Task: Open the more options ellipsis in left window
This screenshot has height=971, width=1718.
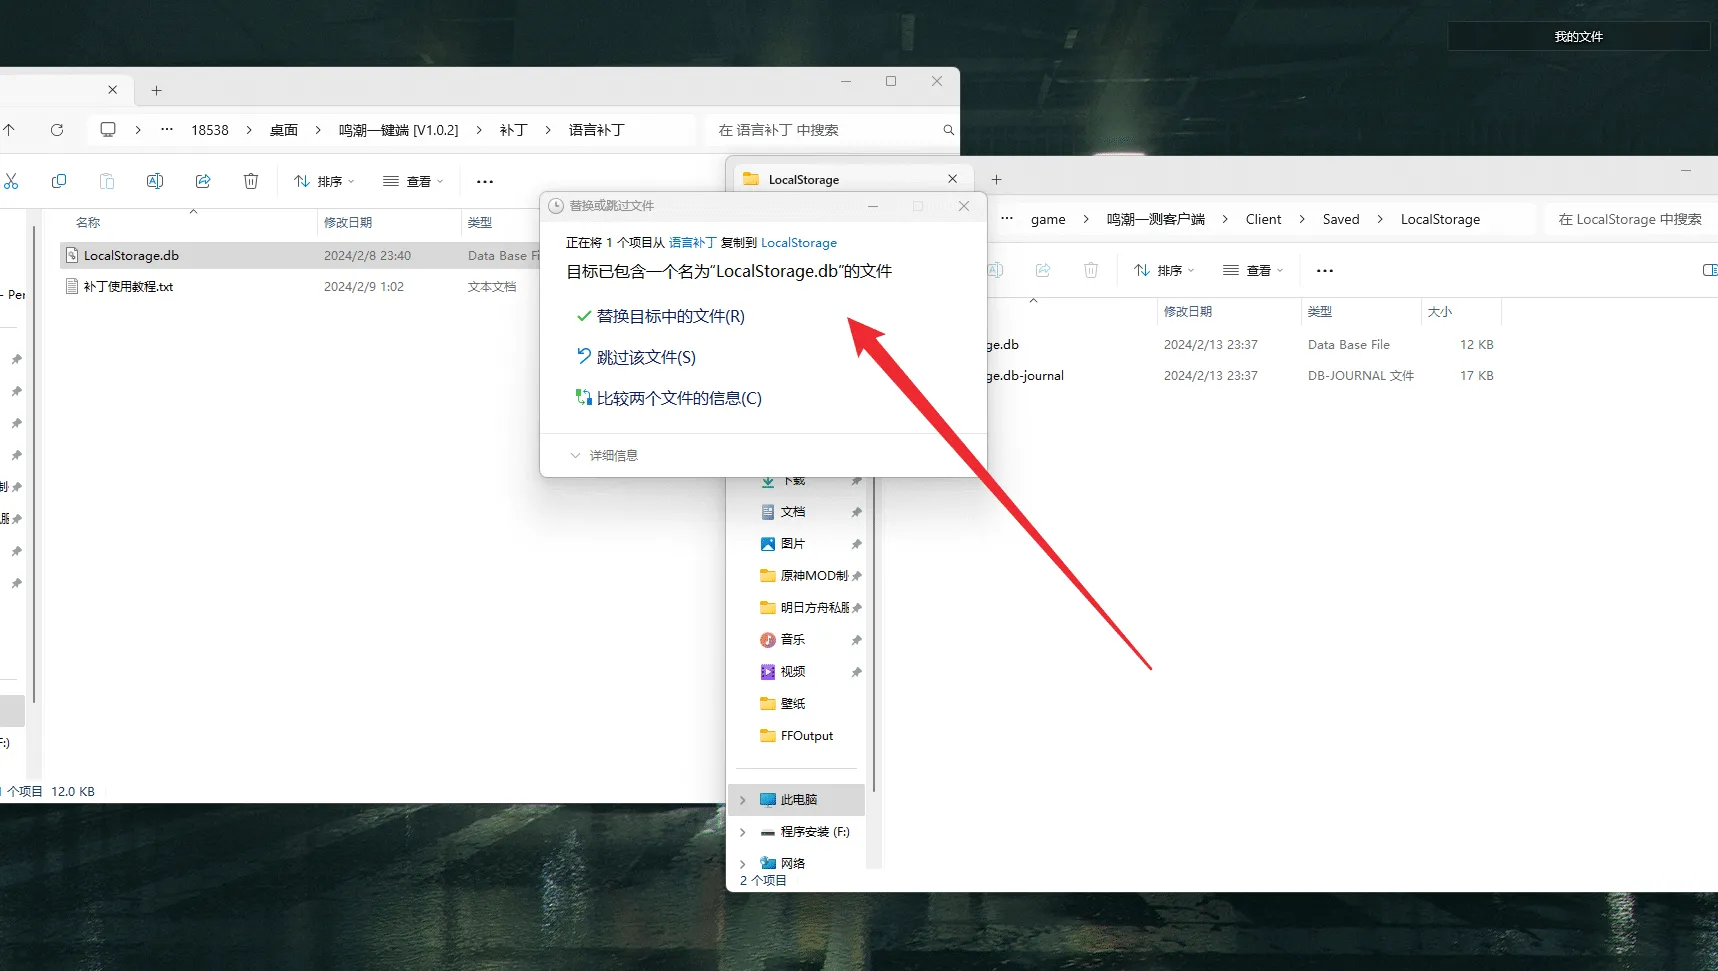Action: (x=485, y=182)
